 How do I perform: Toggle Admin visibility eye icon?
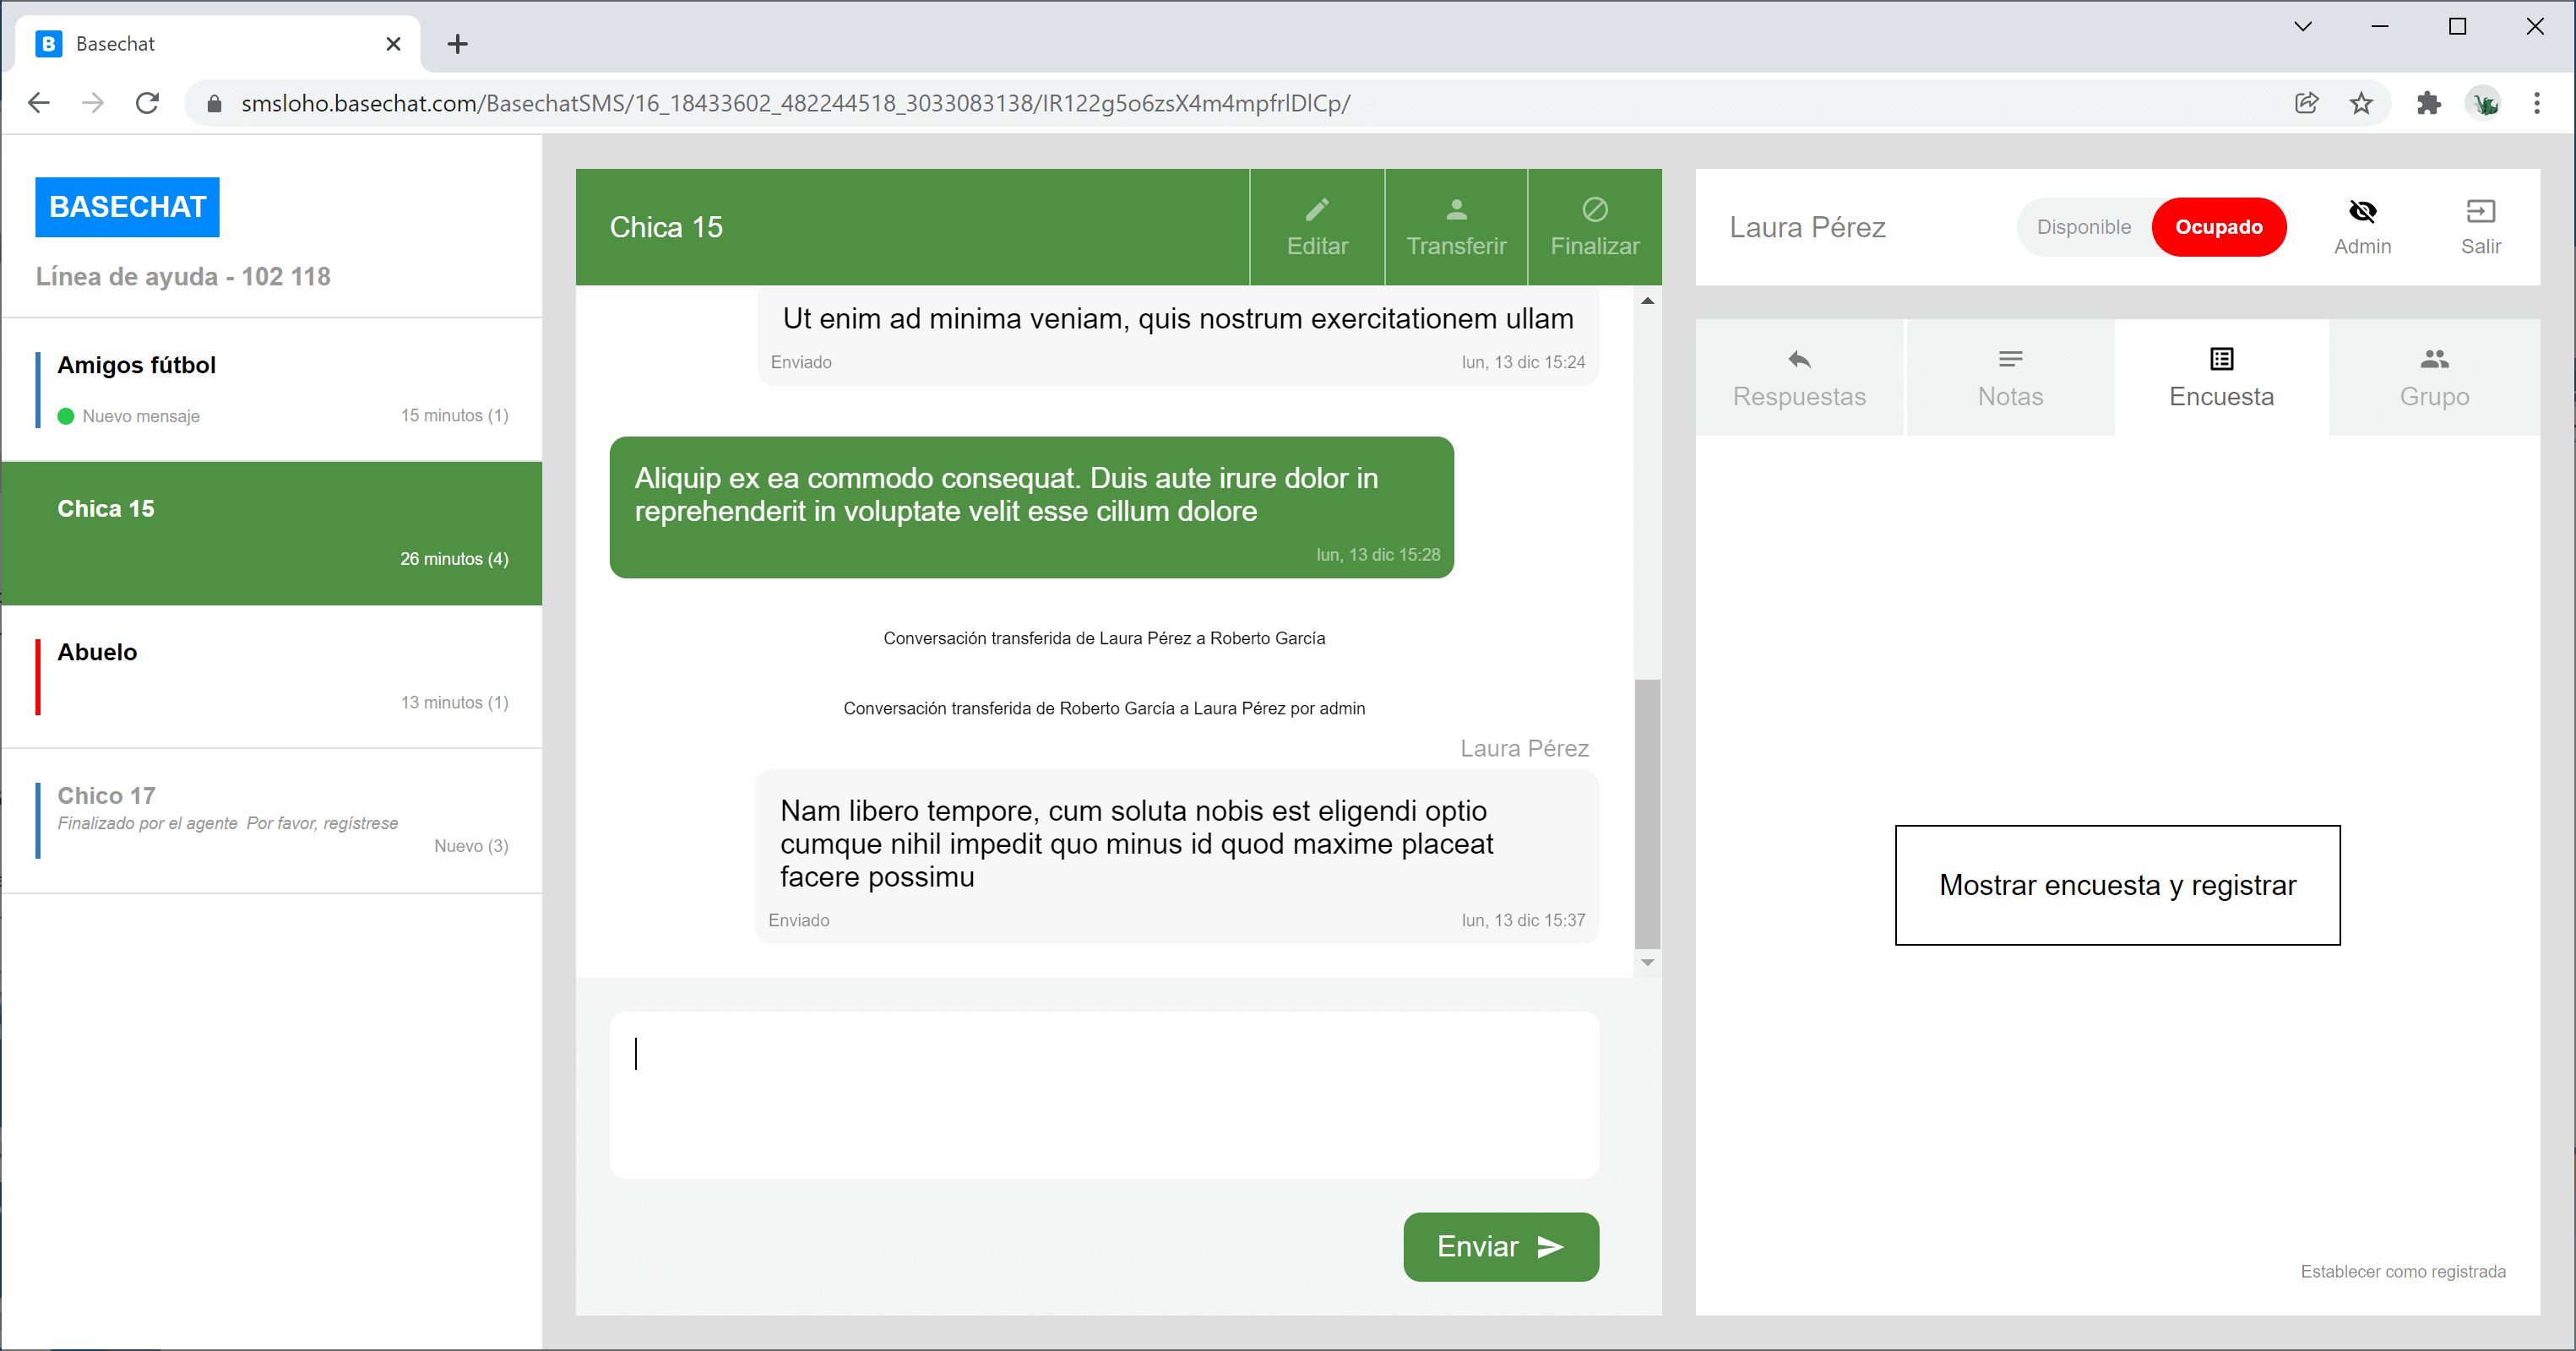coord(2362,211)
